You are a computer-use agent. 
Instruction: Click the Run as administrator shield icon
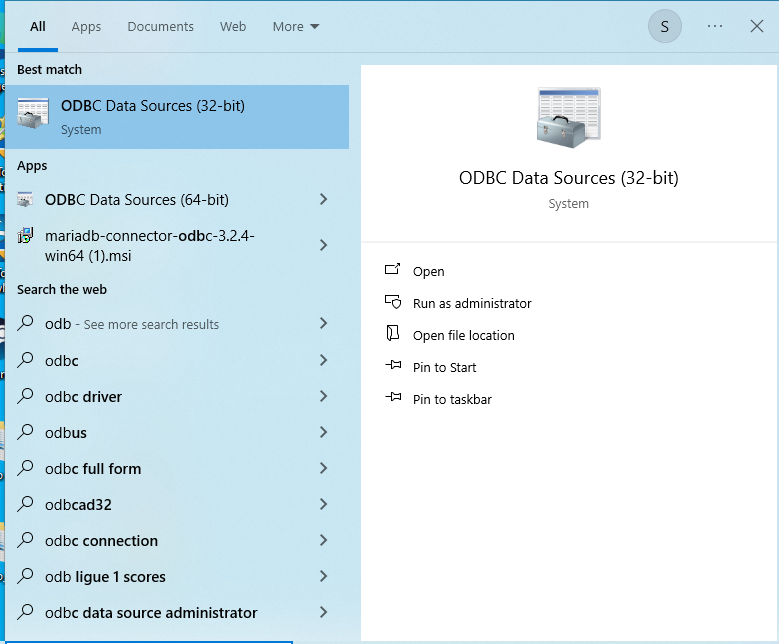[393, 302]
